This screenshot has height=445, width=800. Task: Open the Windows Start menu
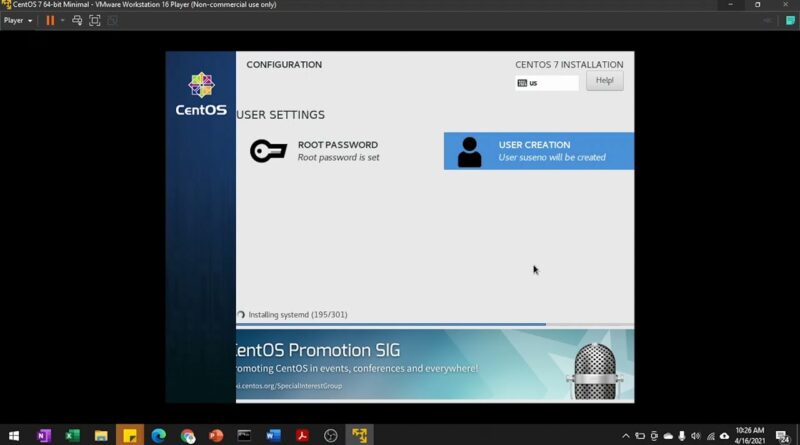click(x=14, y=435)
